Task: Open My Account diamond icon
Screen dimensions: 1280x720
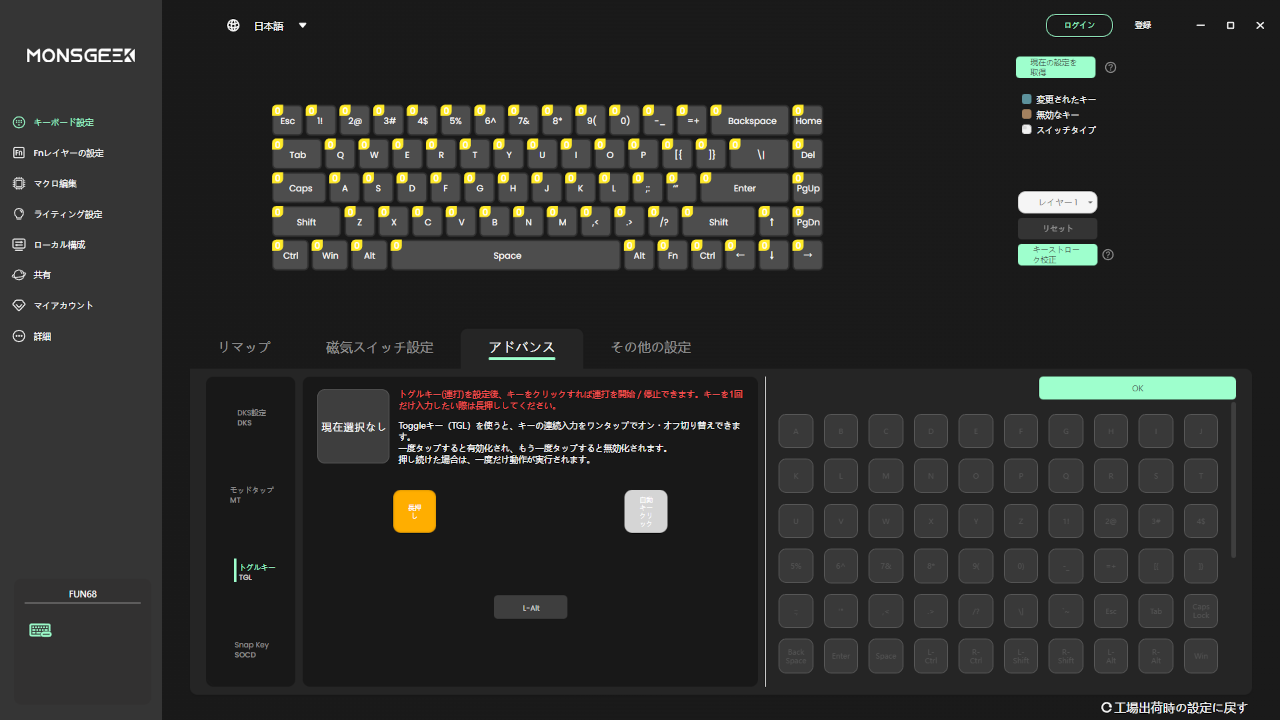Action: coord(18,305)
